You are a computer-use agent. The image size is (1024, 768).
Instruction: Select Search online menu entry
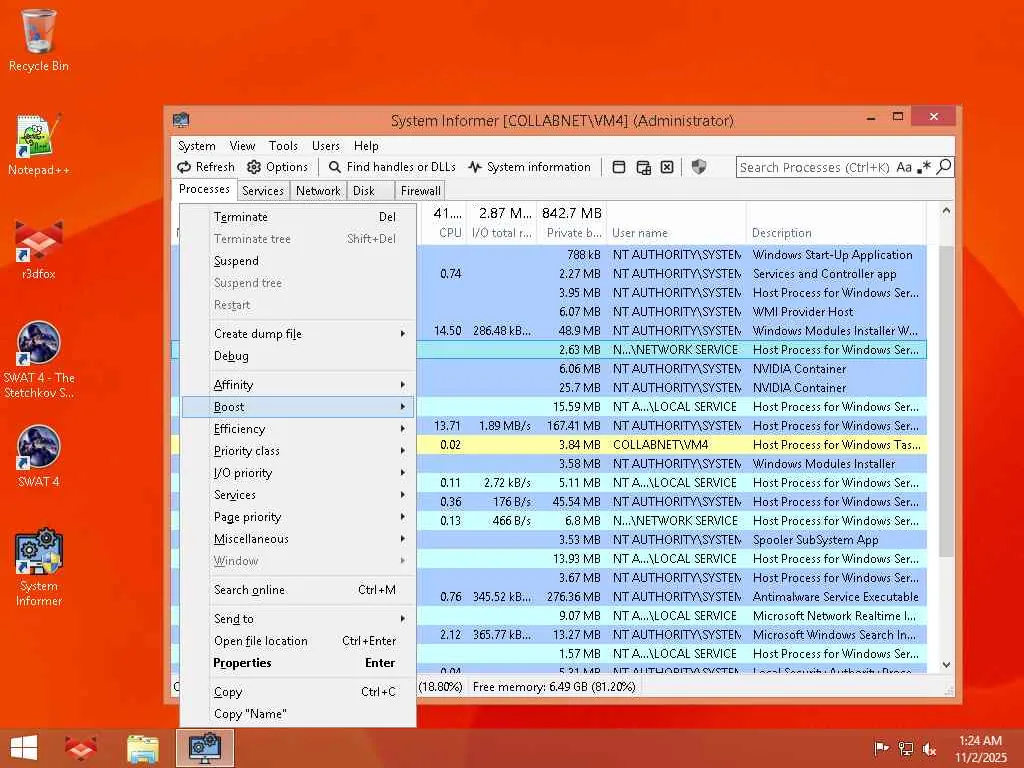(x=298, y=590)
